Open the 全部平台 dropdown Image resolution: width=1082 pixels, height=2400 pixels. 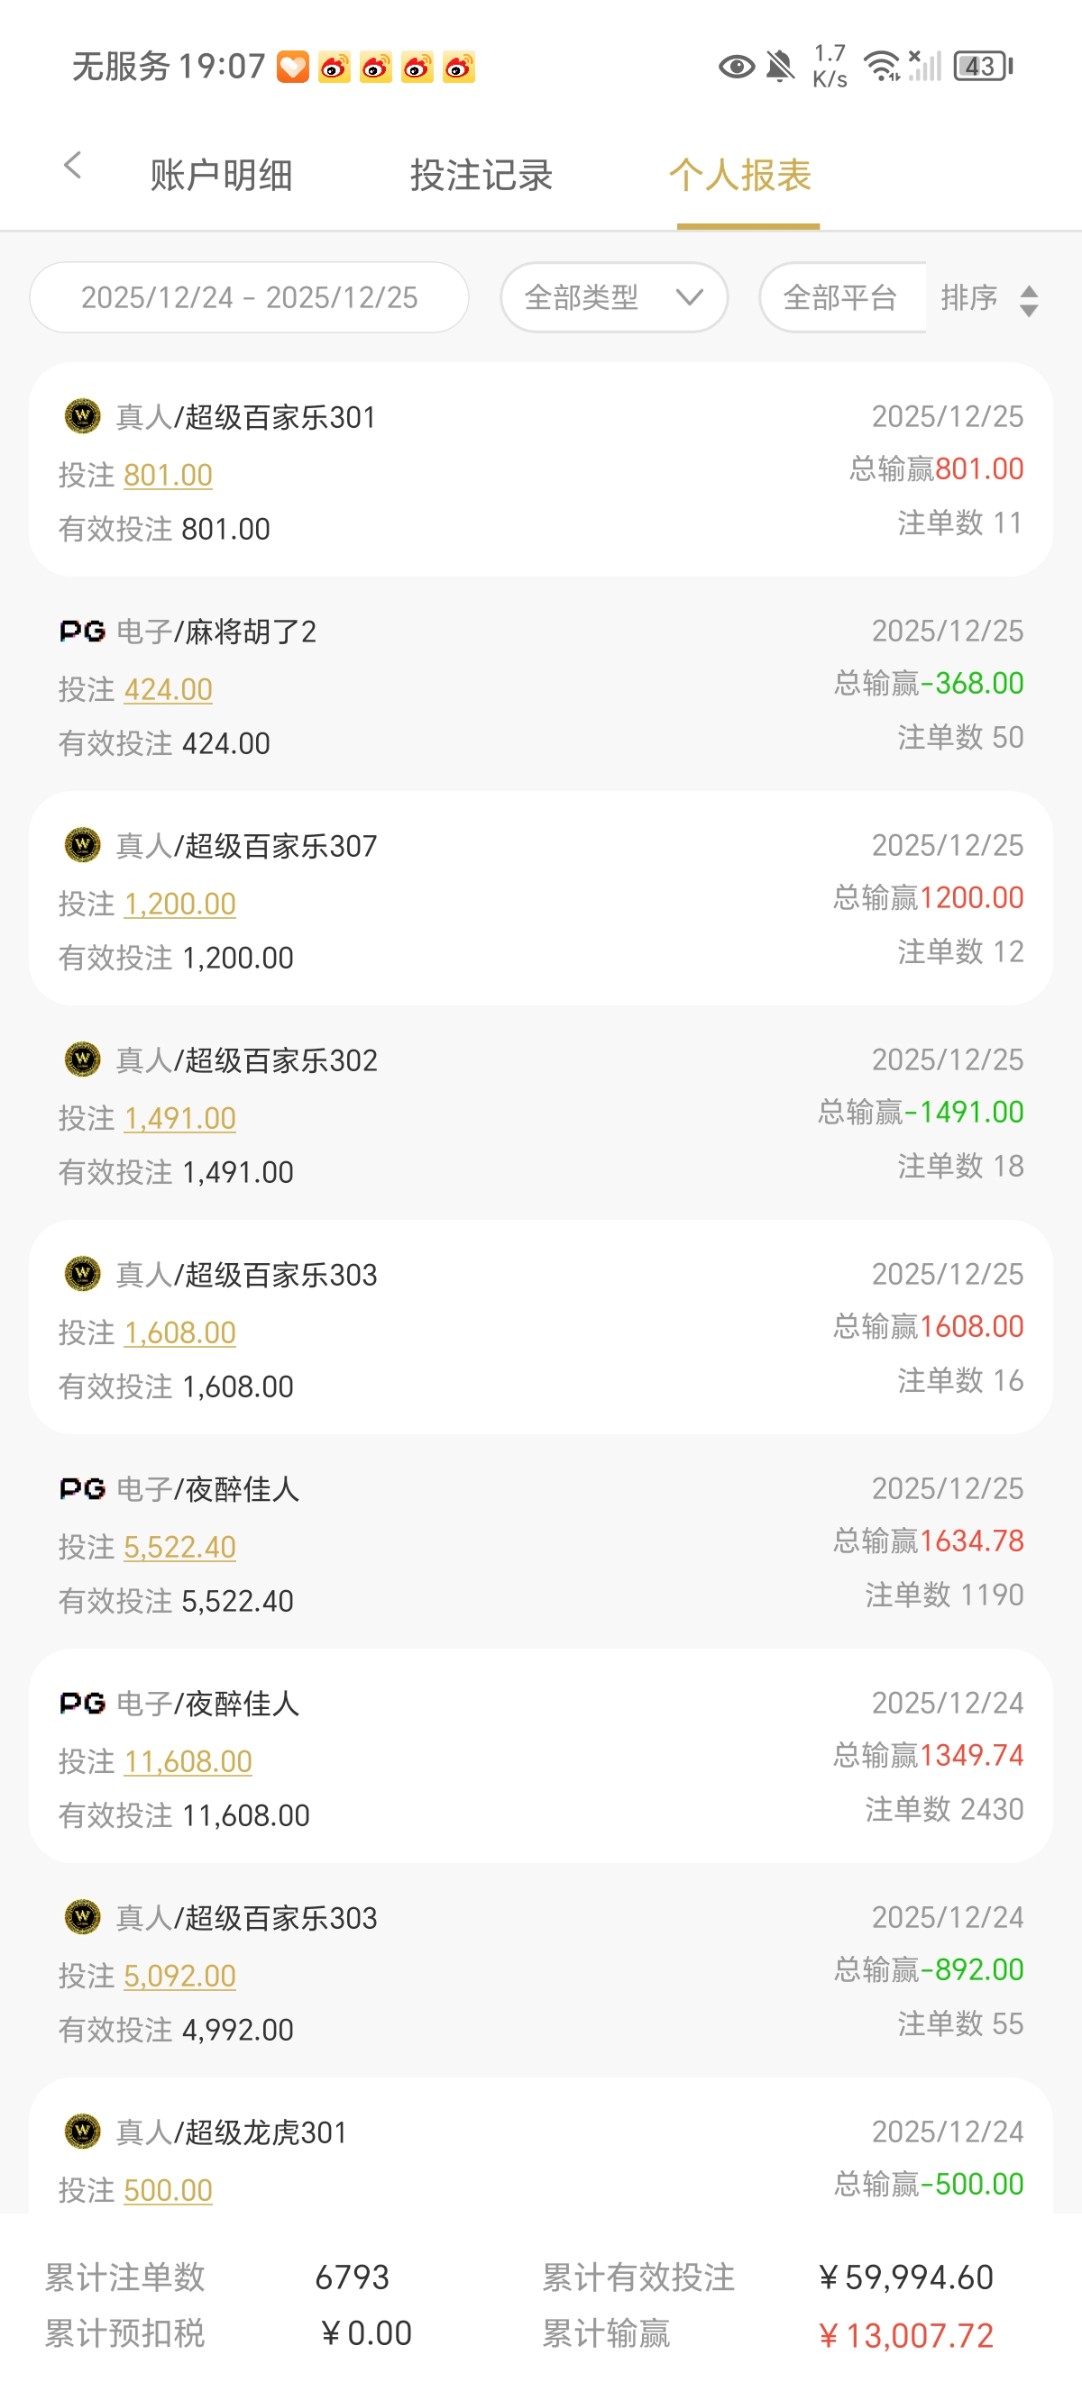pyautogui.click(x=840, y=298)
